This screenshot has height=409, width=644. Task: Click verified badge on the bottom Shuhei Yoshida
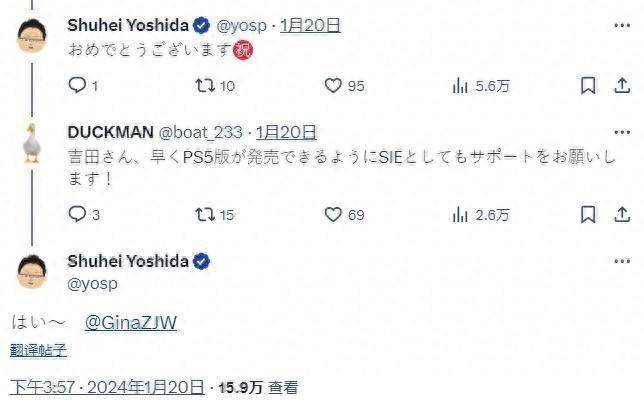click(201, 261)
